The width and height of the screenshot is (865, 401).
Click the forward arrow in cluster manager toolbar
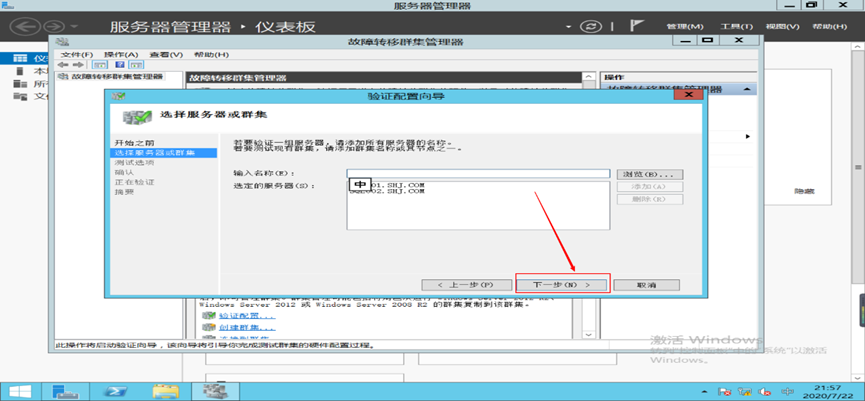coord(78,65)
